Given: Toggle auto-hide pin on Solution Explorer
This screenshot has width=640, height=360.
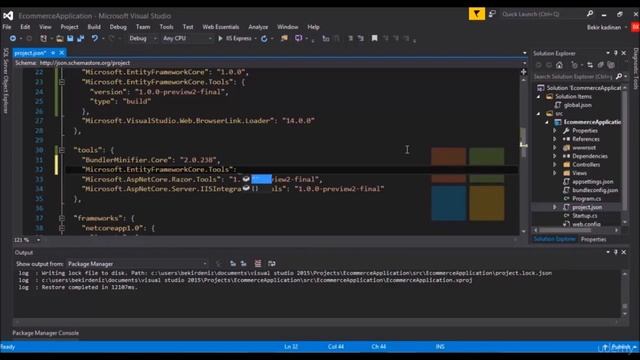Looking at the screenshot, I should coord(616,53).
